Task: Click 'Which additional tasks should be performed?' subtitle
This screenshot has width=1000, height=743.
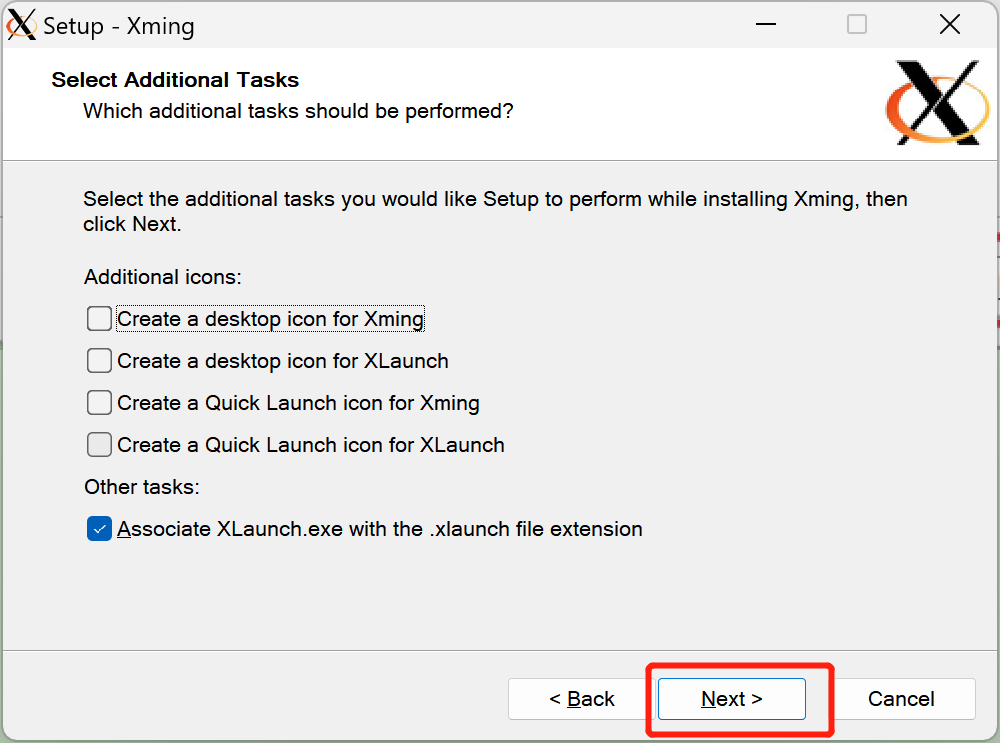Action: click(298, 111)
